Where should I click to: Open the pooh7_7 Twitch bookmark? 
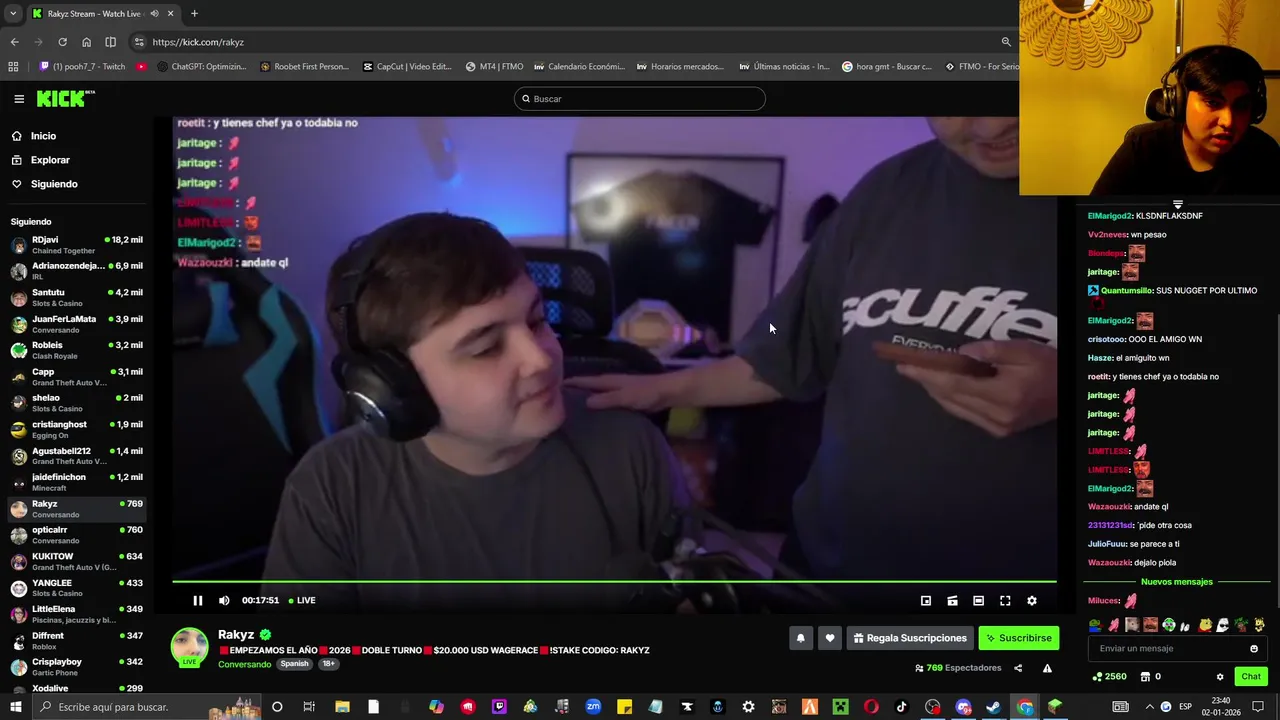click(82, 67)
